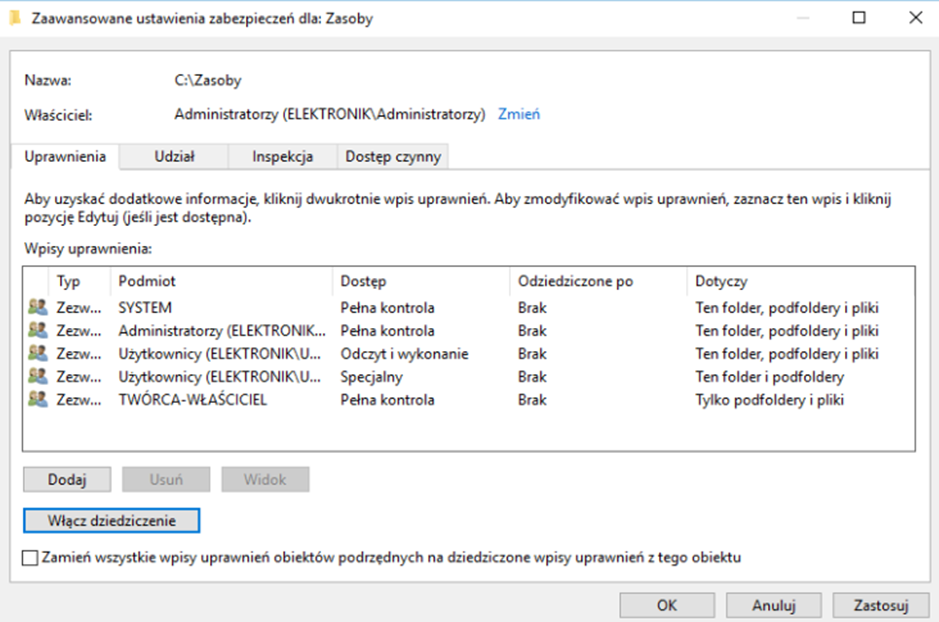Go to the Dostęp czynny tab
This screenshot has height=622, width=939.
coord(392,157)
